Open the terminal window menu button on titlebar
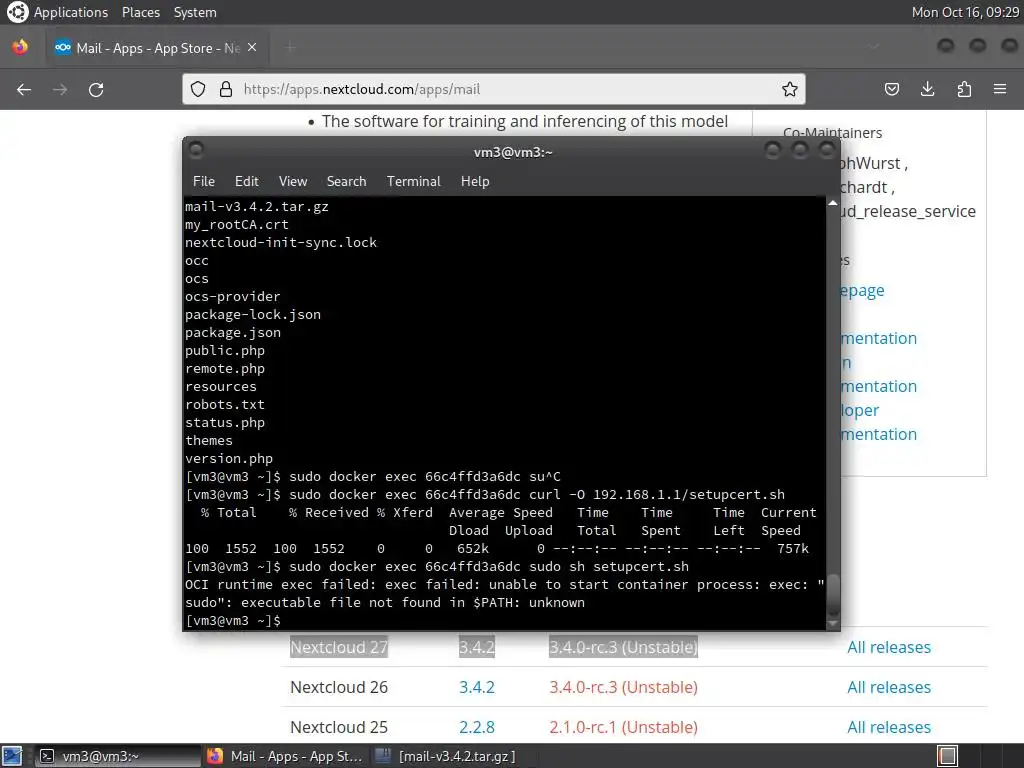Viewport: 1024px width, 768px height. pyautogui.click(x=196, y=150)
